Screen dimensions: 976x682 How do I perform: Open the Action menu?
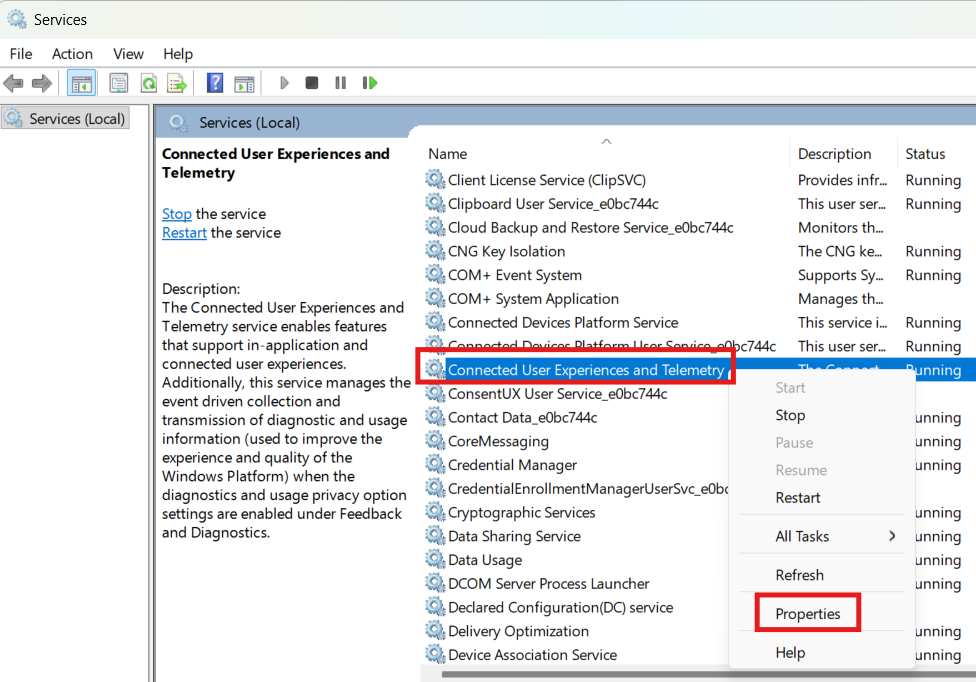[72, 54]
